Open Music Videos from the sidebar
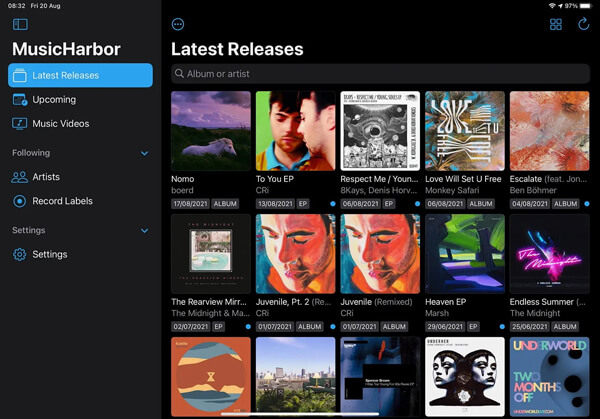600x419 pixels. (61, 124)
